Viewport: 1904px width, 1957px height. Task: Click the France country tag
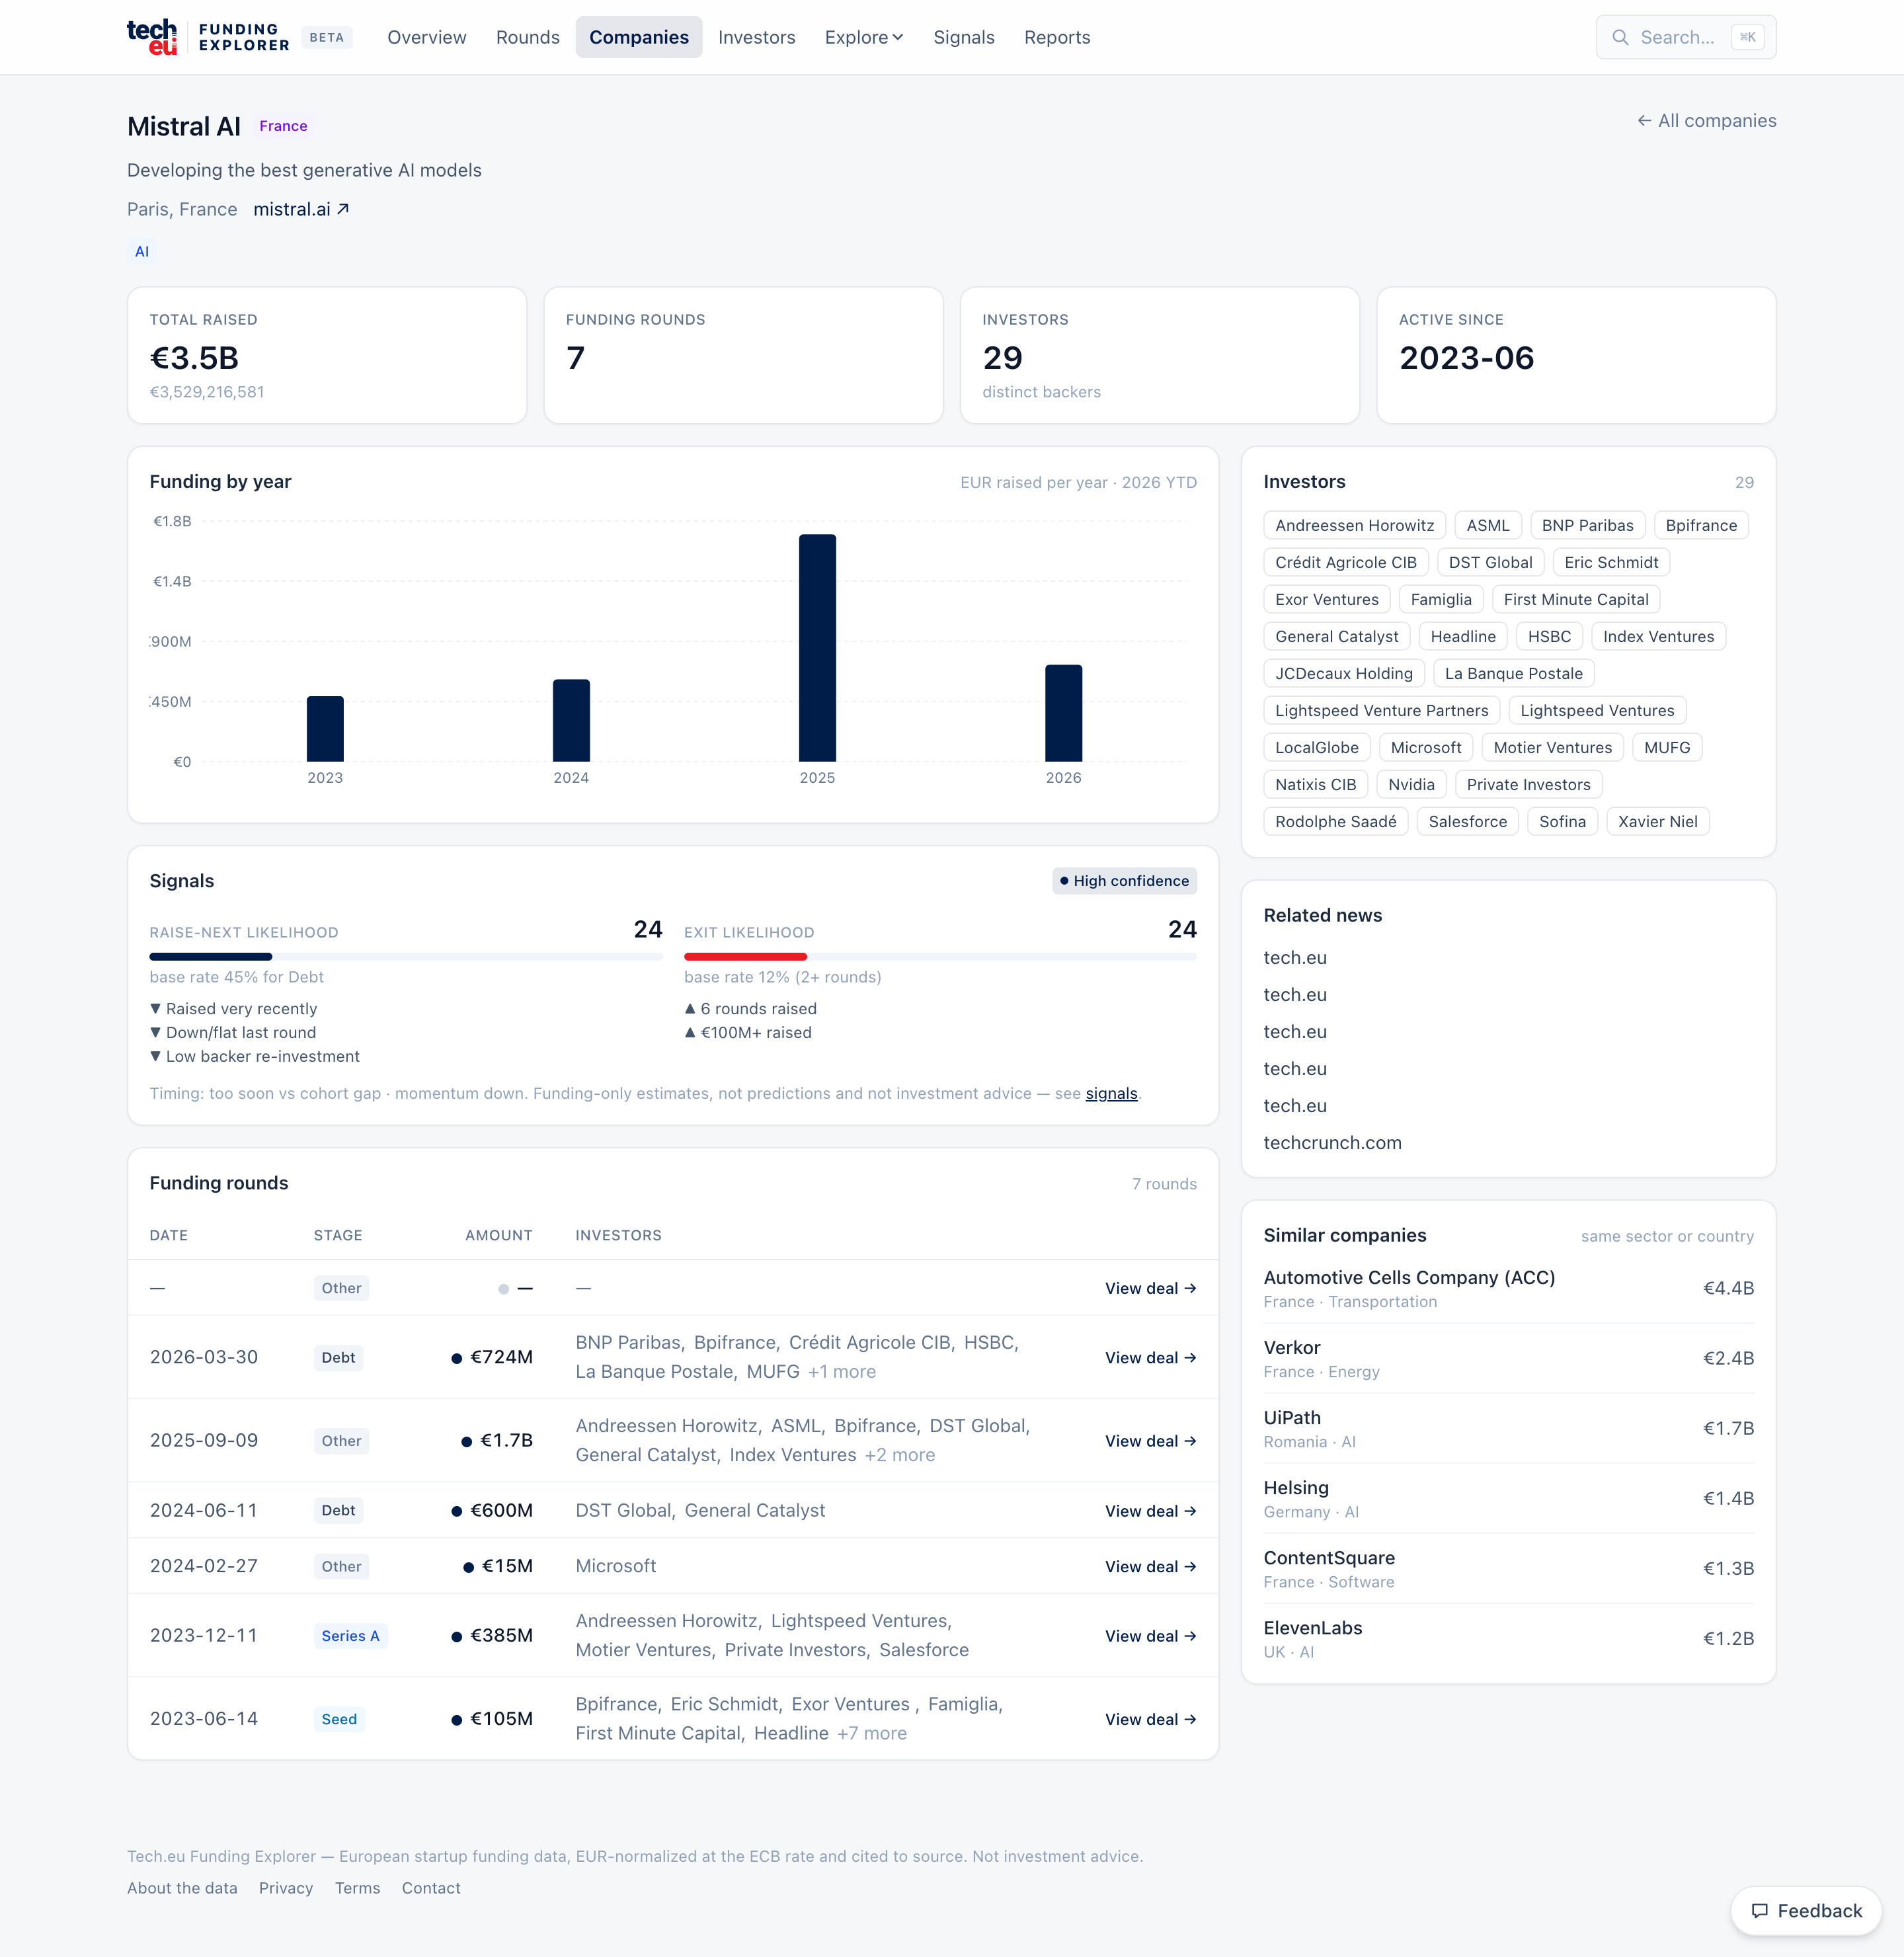283,126
